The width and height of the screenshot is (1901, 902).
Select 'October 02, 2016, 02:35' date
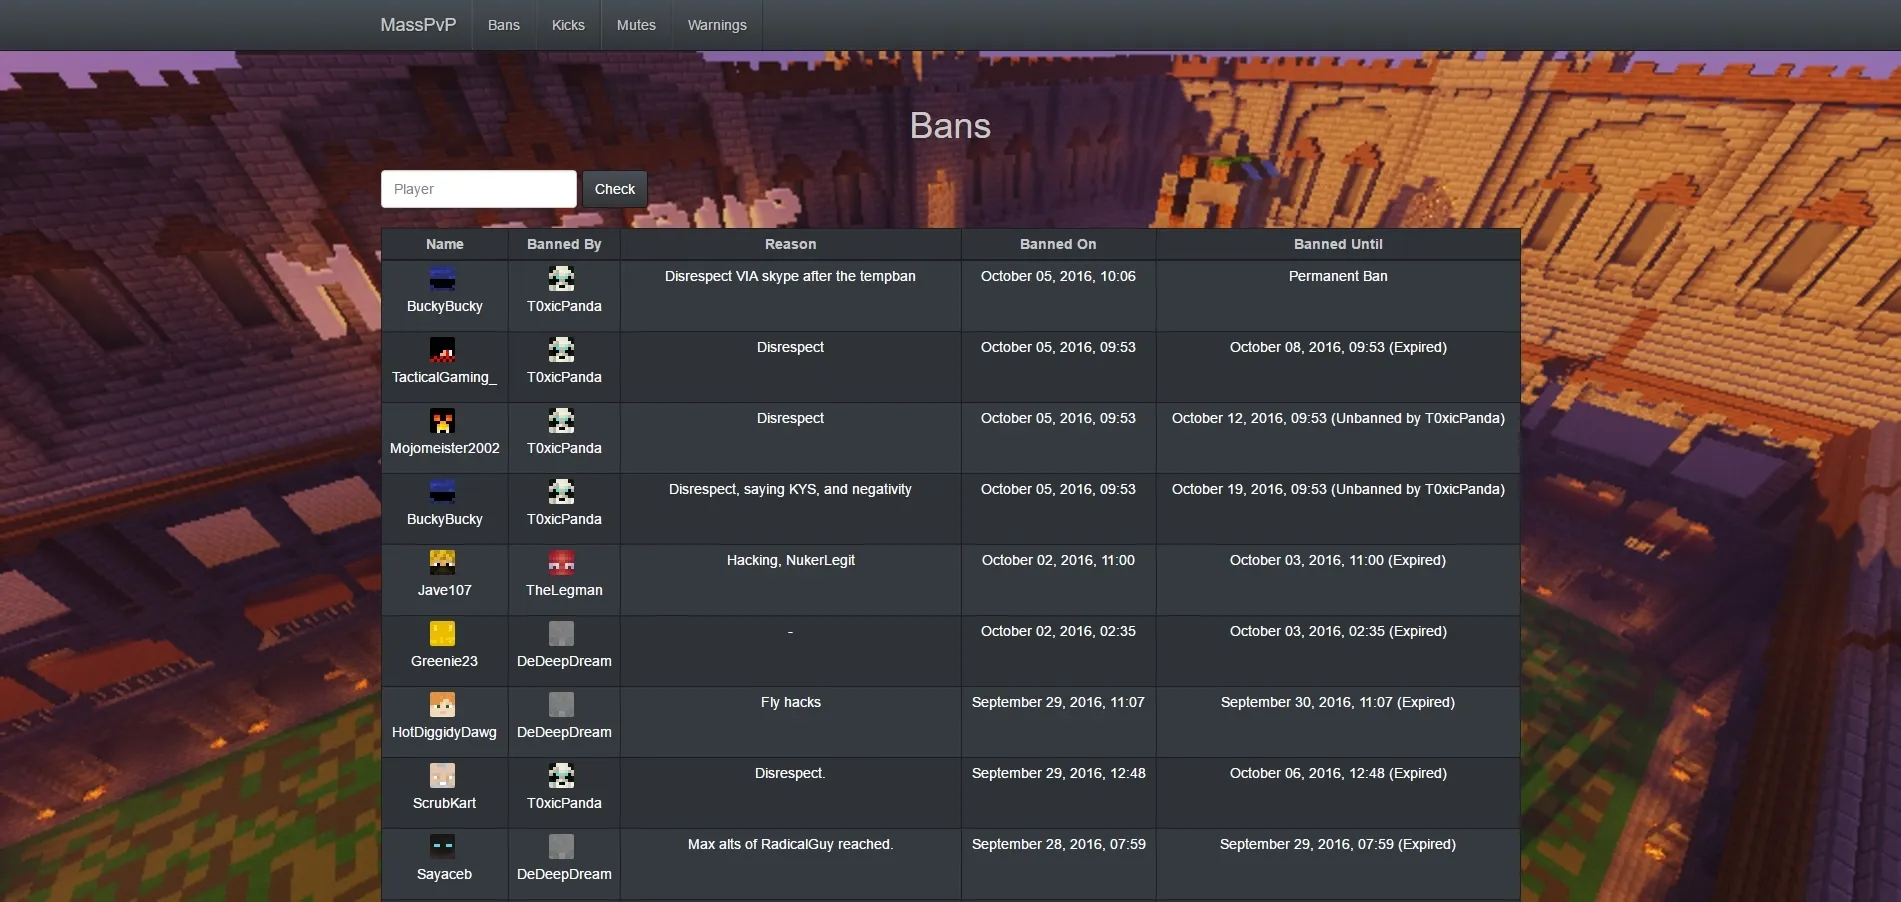1058,631
